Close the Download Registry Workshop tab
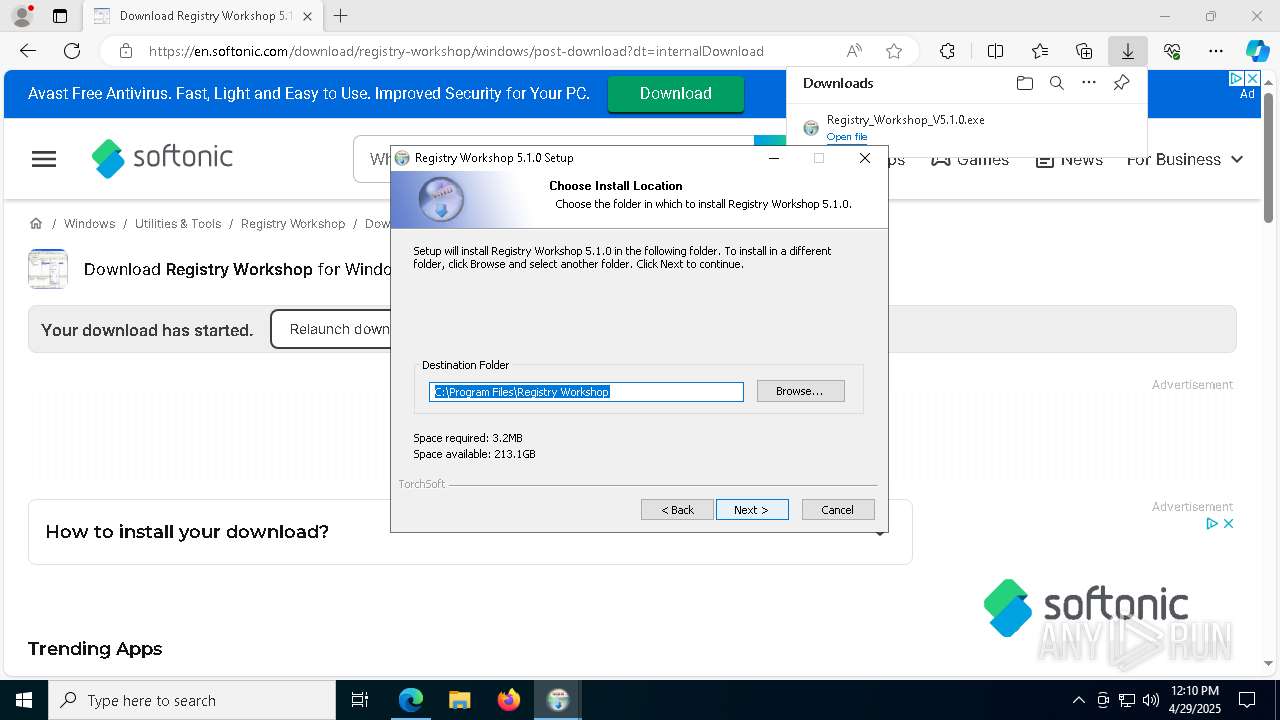Screen dimensions: 1280x720 point(308,16)
